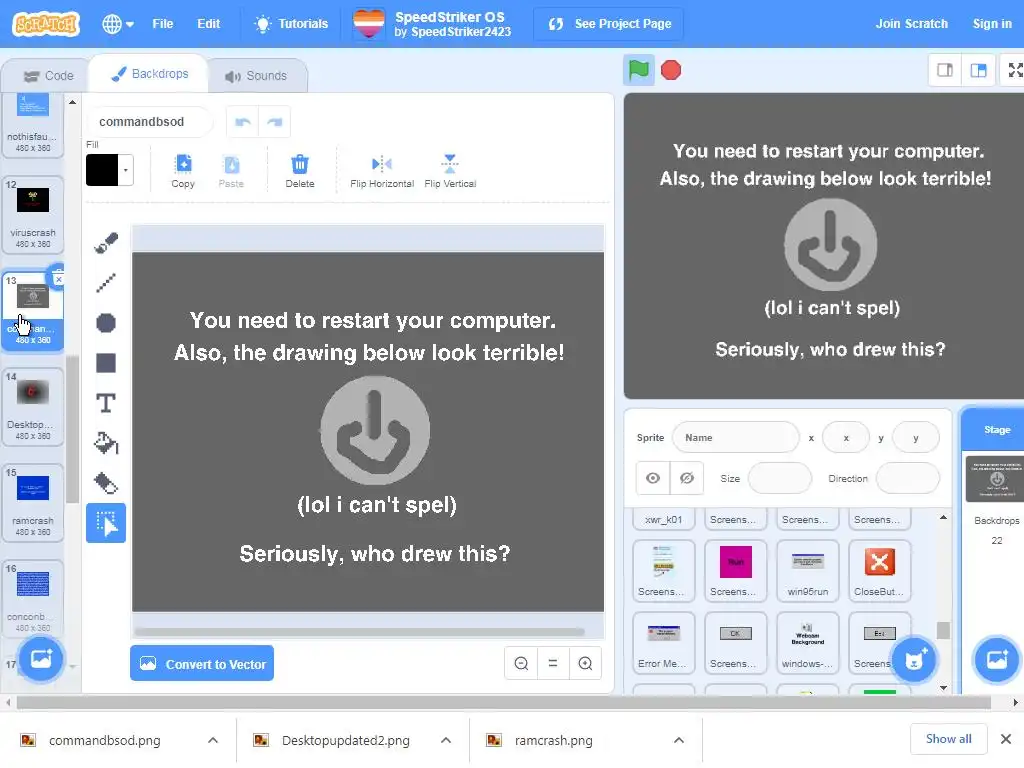Redo the last edit

274,122
